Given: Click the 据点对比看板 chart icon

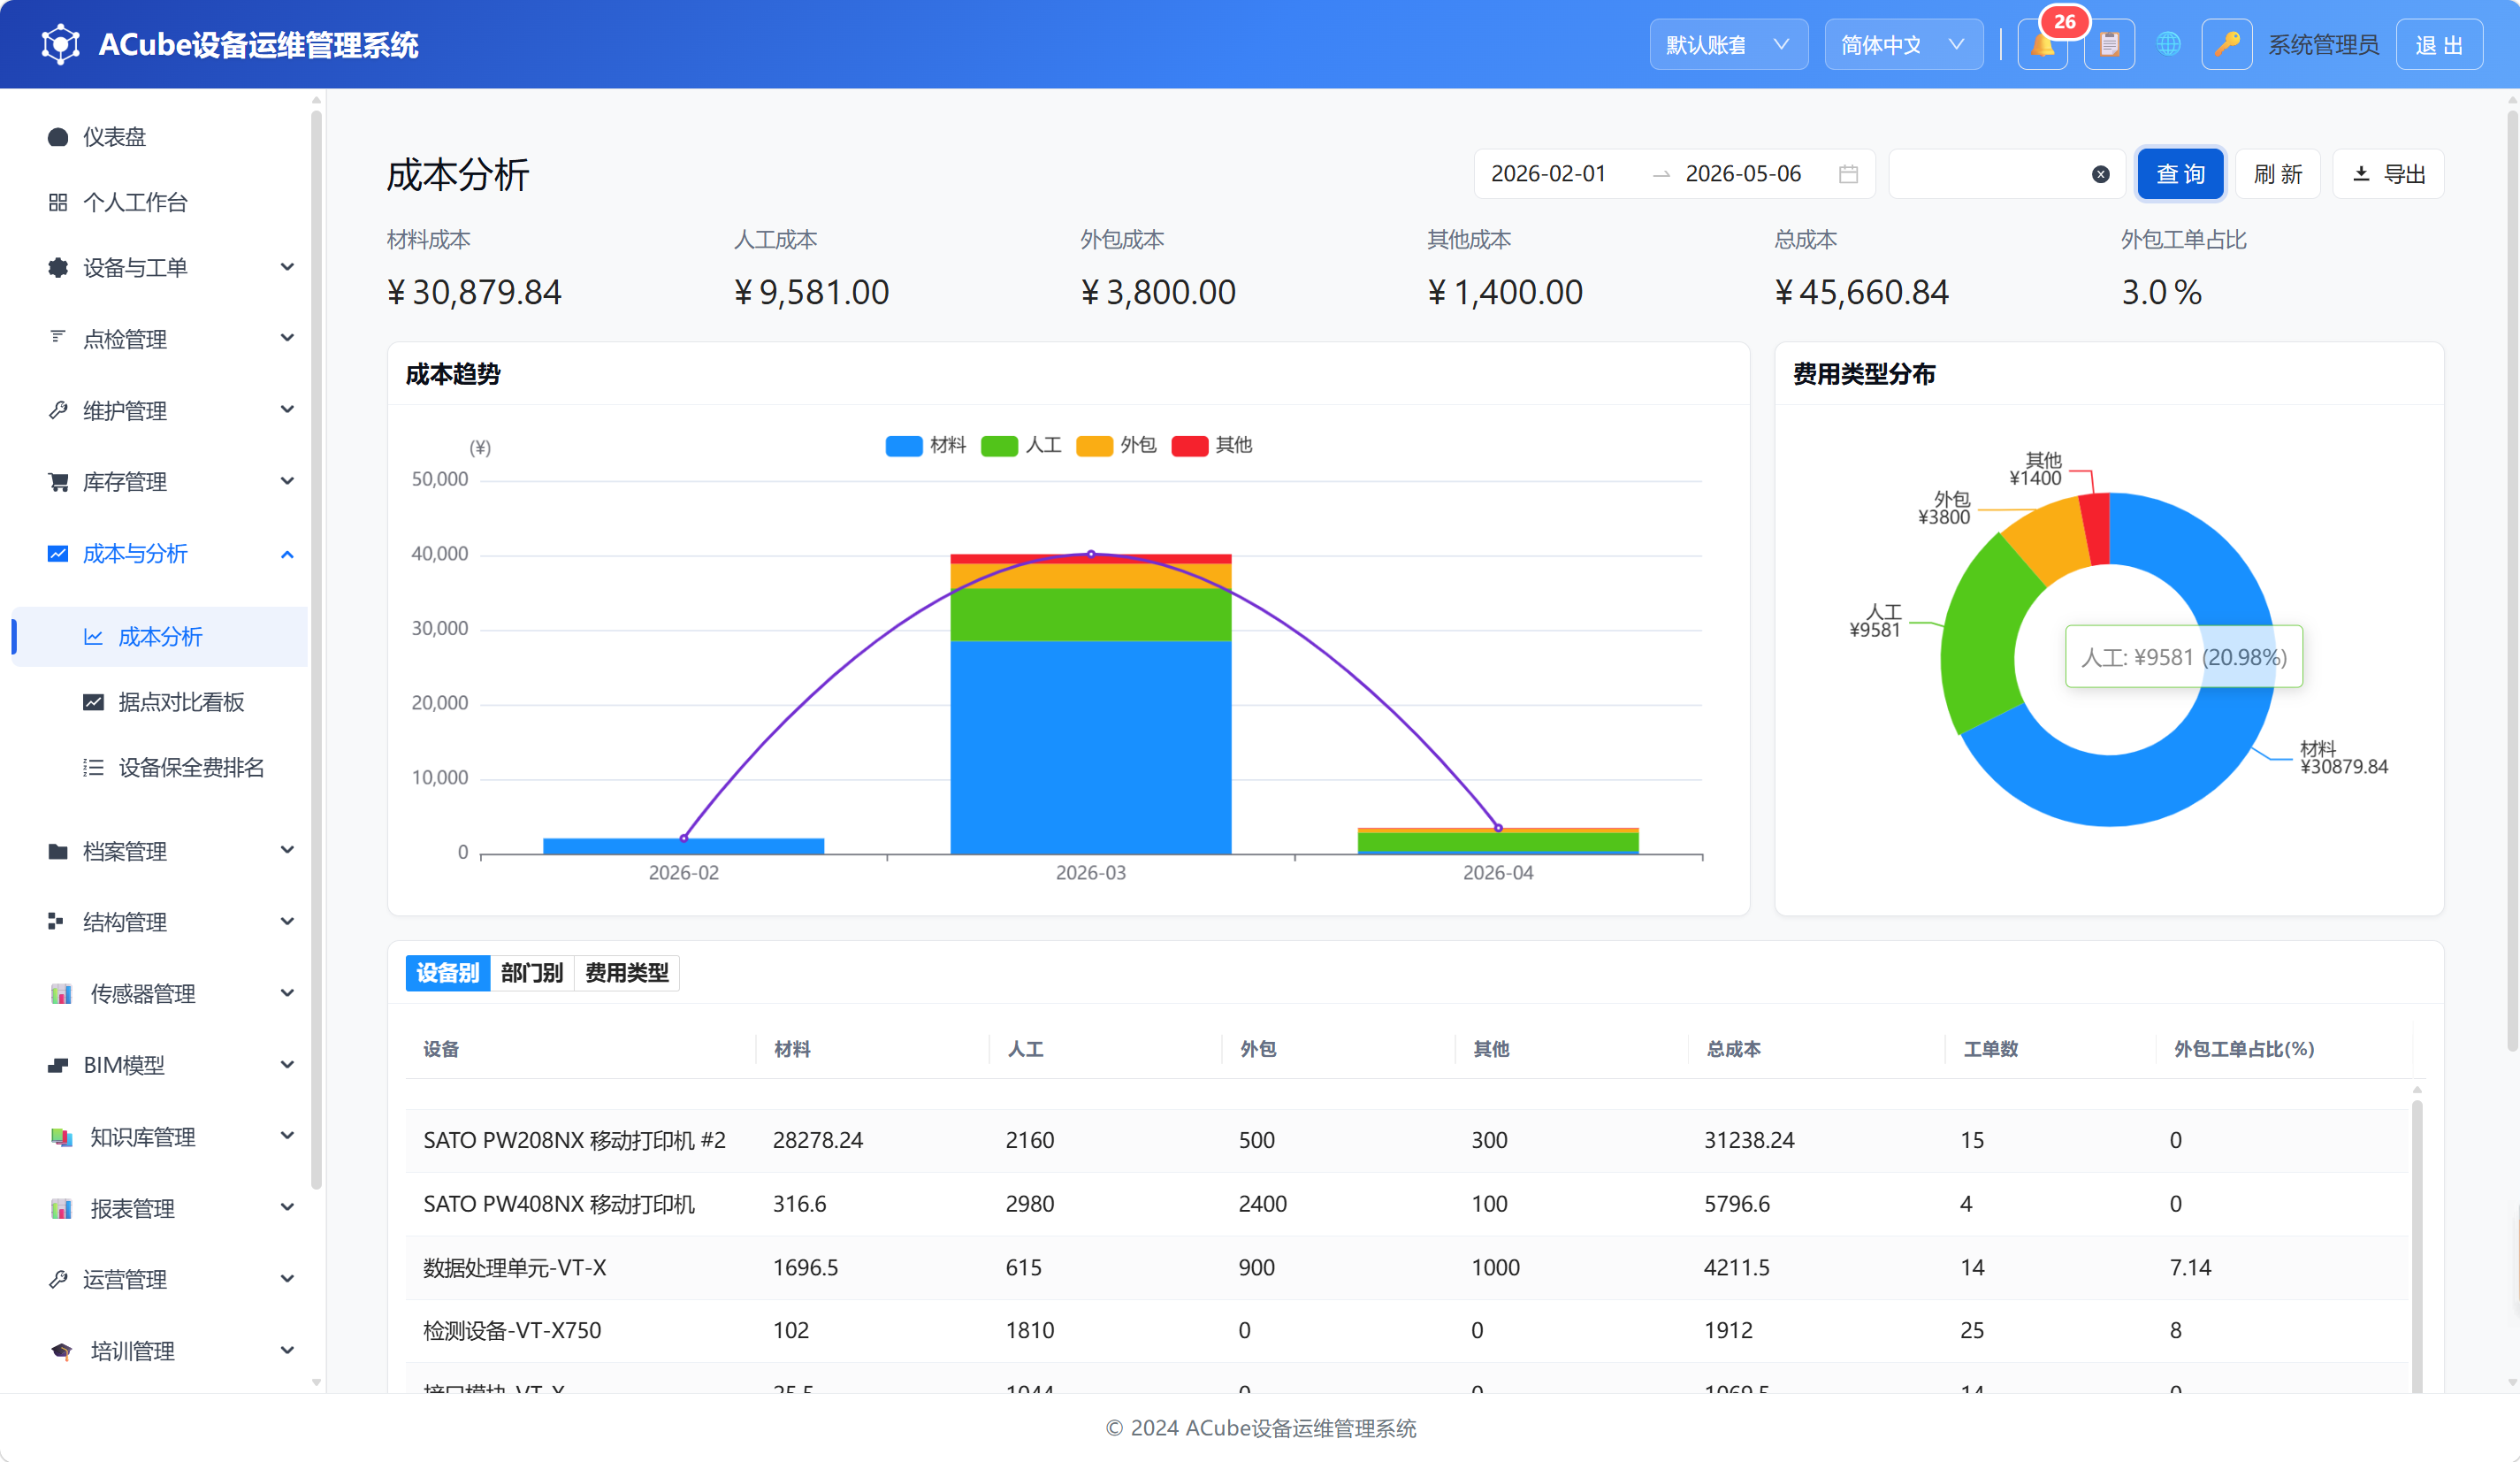Looking at the screenshot, I should [93, 702].
